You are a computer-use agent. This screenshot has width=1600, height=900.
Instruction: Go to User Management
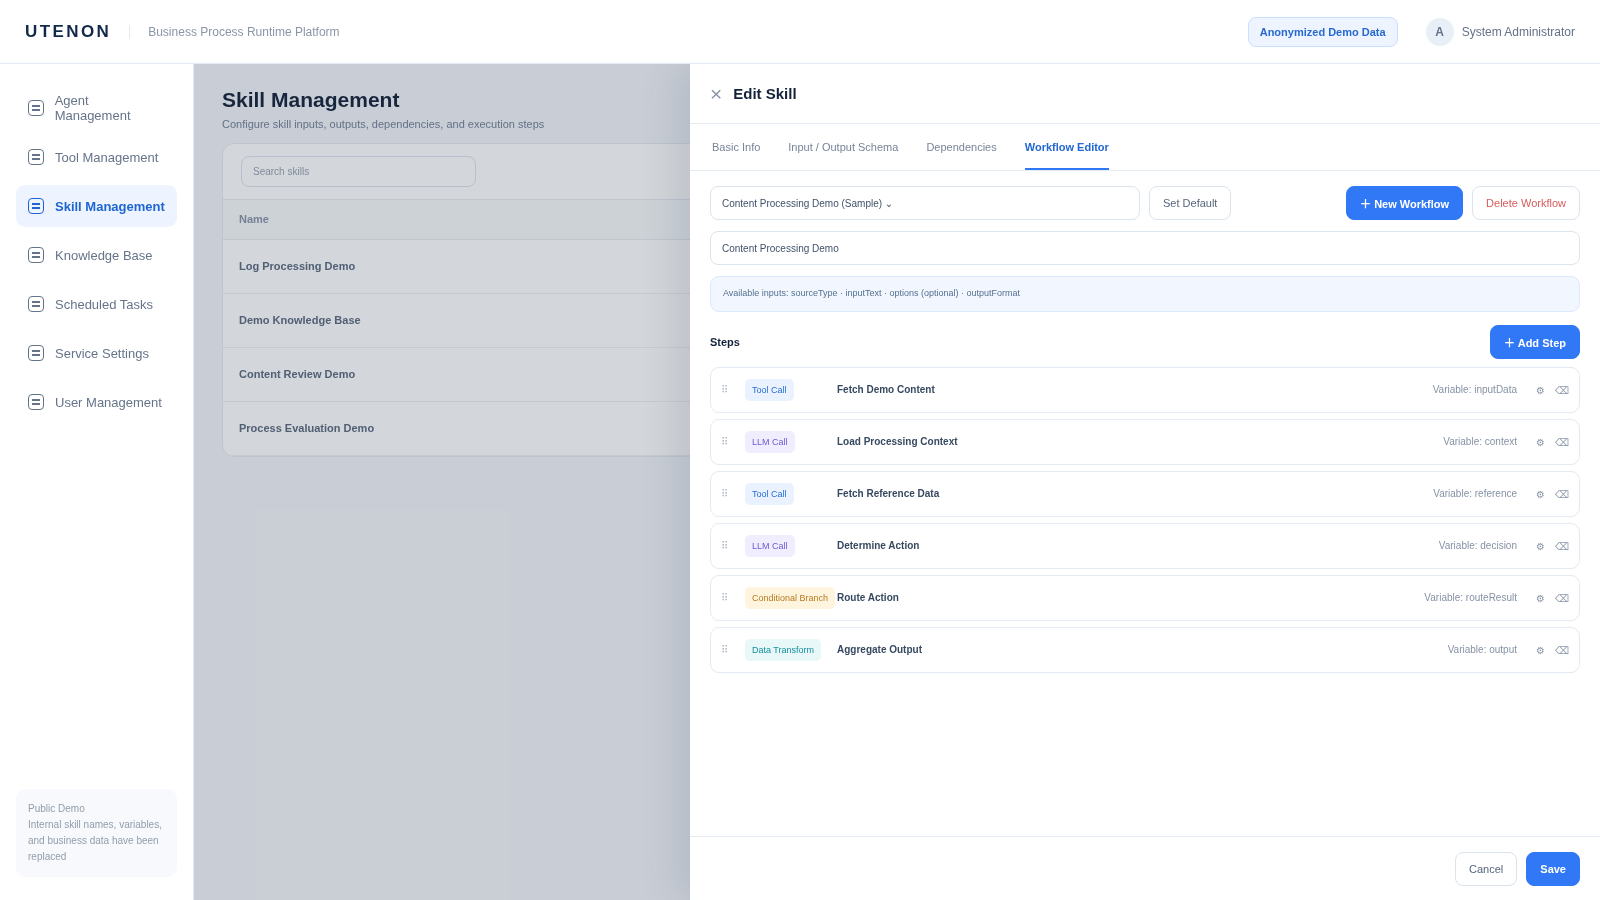click(96, 402)
